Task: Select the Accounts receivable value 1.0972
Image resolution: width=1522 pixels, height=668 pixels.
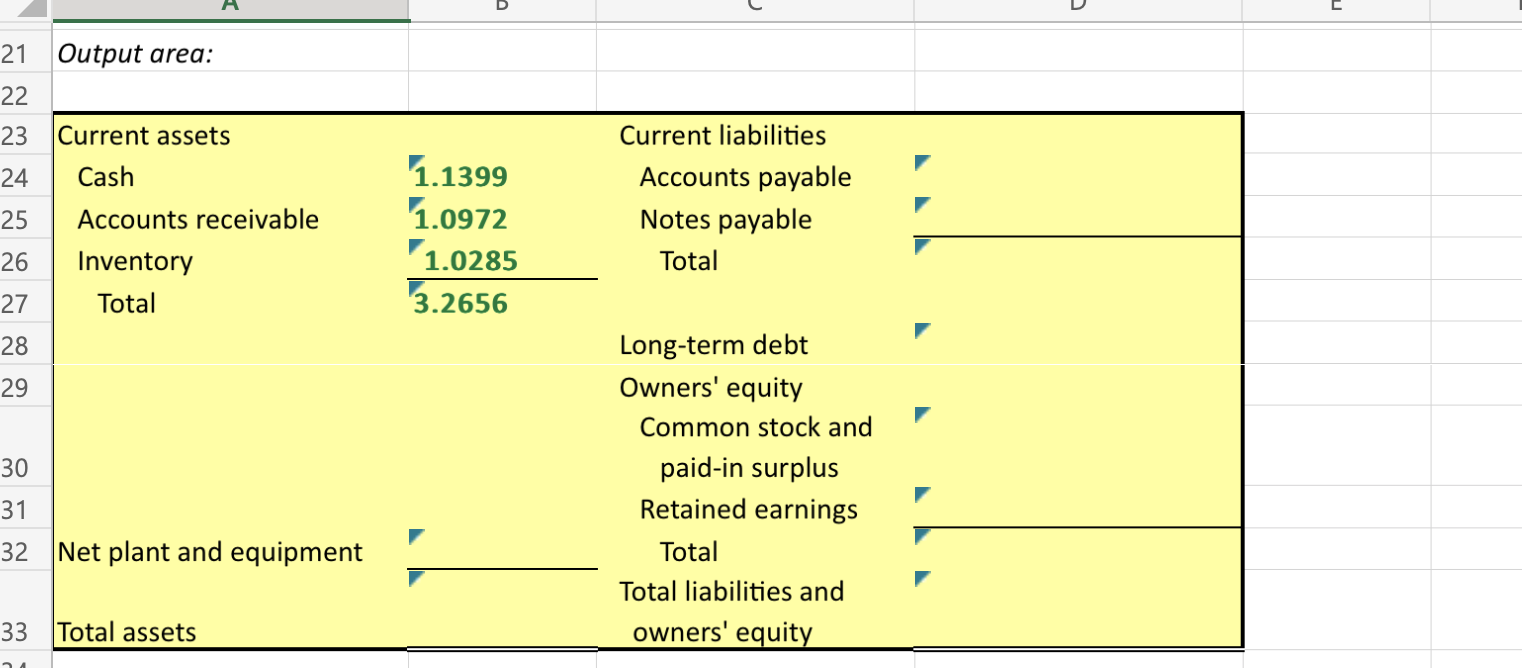Action: pos(502,218)
